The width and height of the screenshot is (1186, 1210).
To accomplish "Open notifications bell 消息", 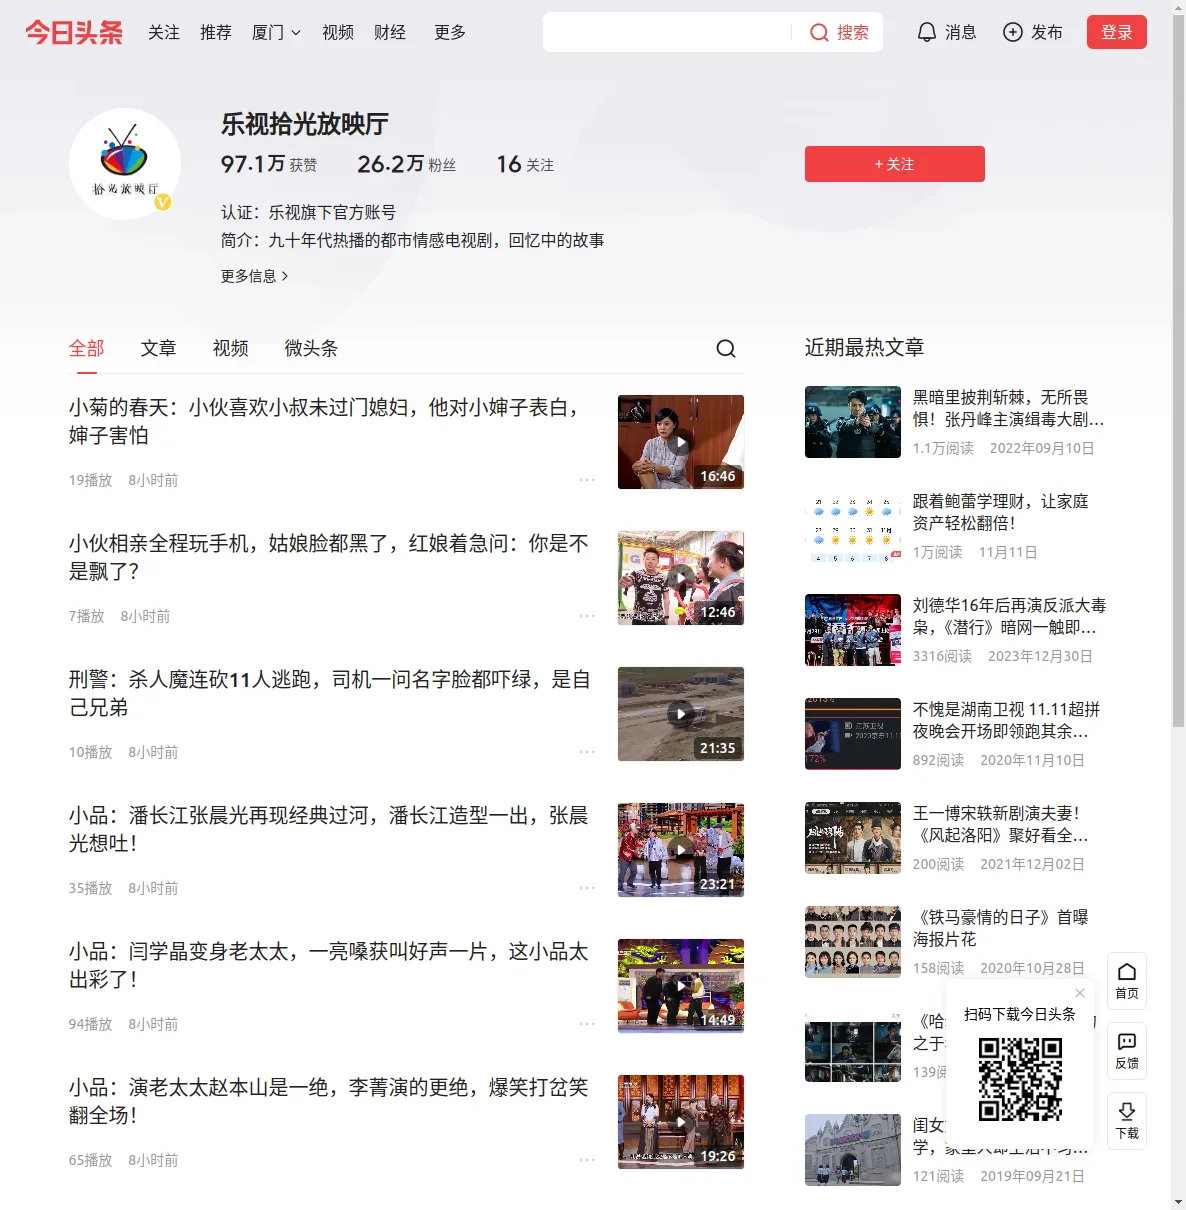I will [x=946, y=32].
